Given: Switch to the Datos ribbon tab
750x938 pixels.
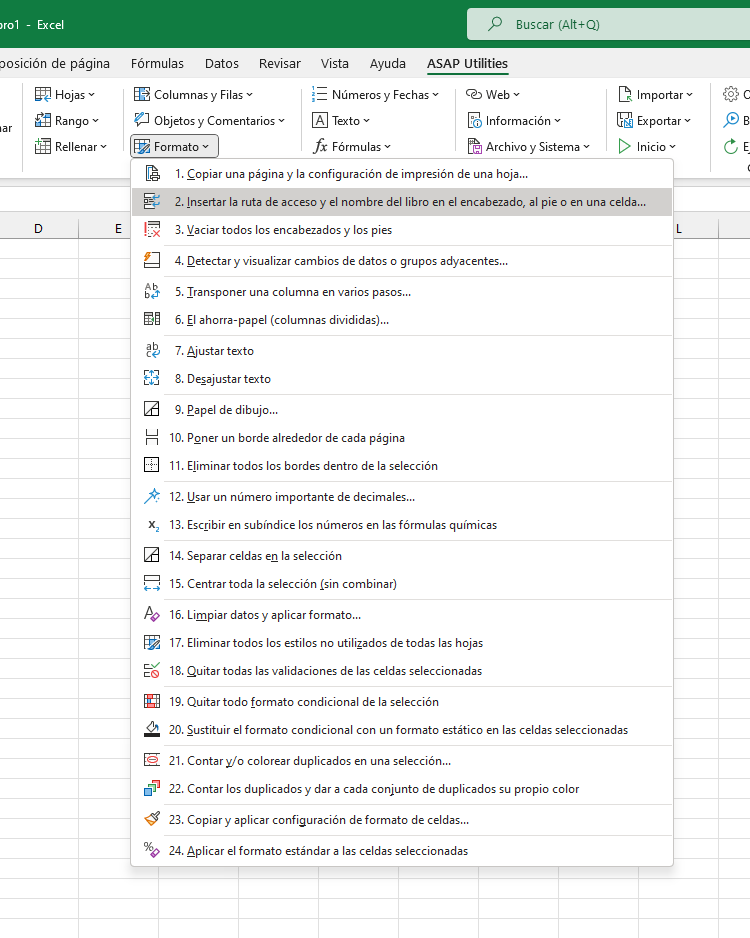Looking at the screenshot, I should coord(222,63).
